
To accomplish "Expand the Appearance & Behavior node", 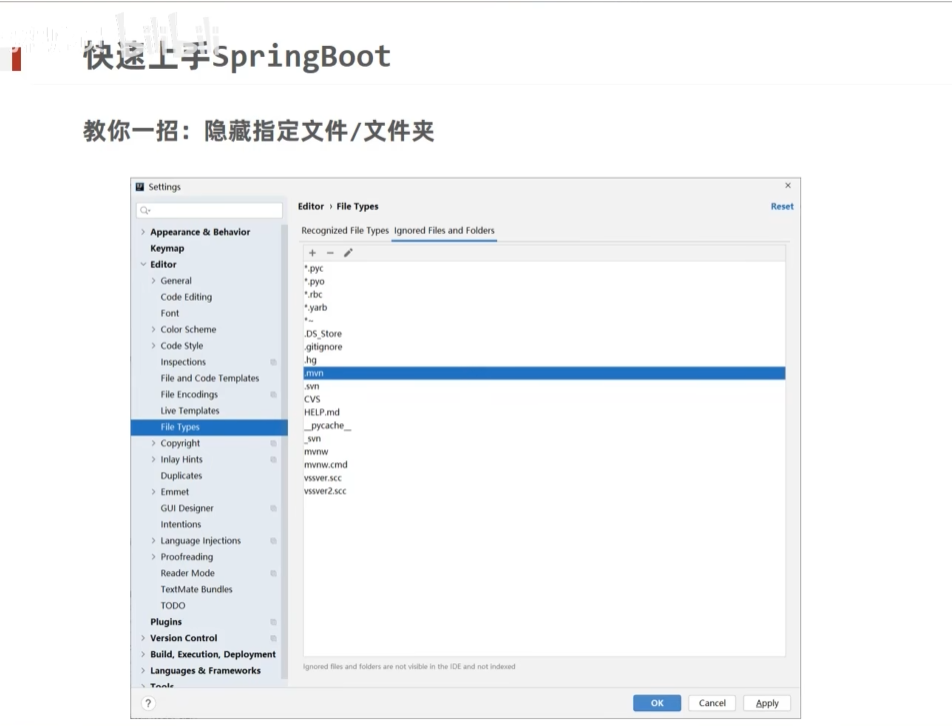I will [143, 232].
